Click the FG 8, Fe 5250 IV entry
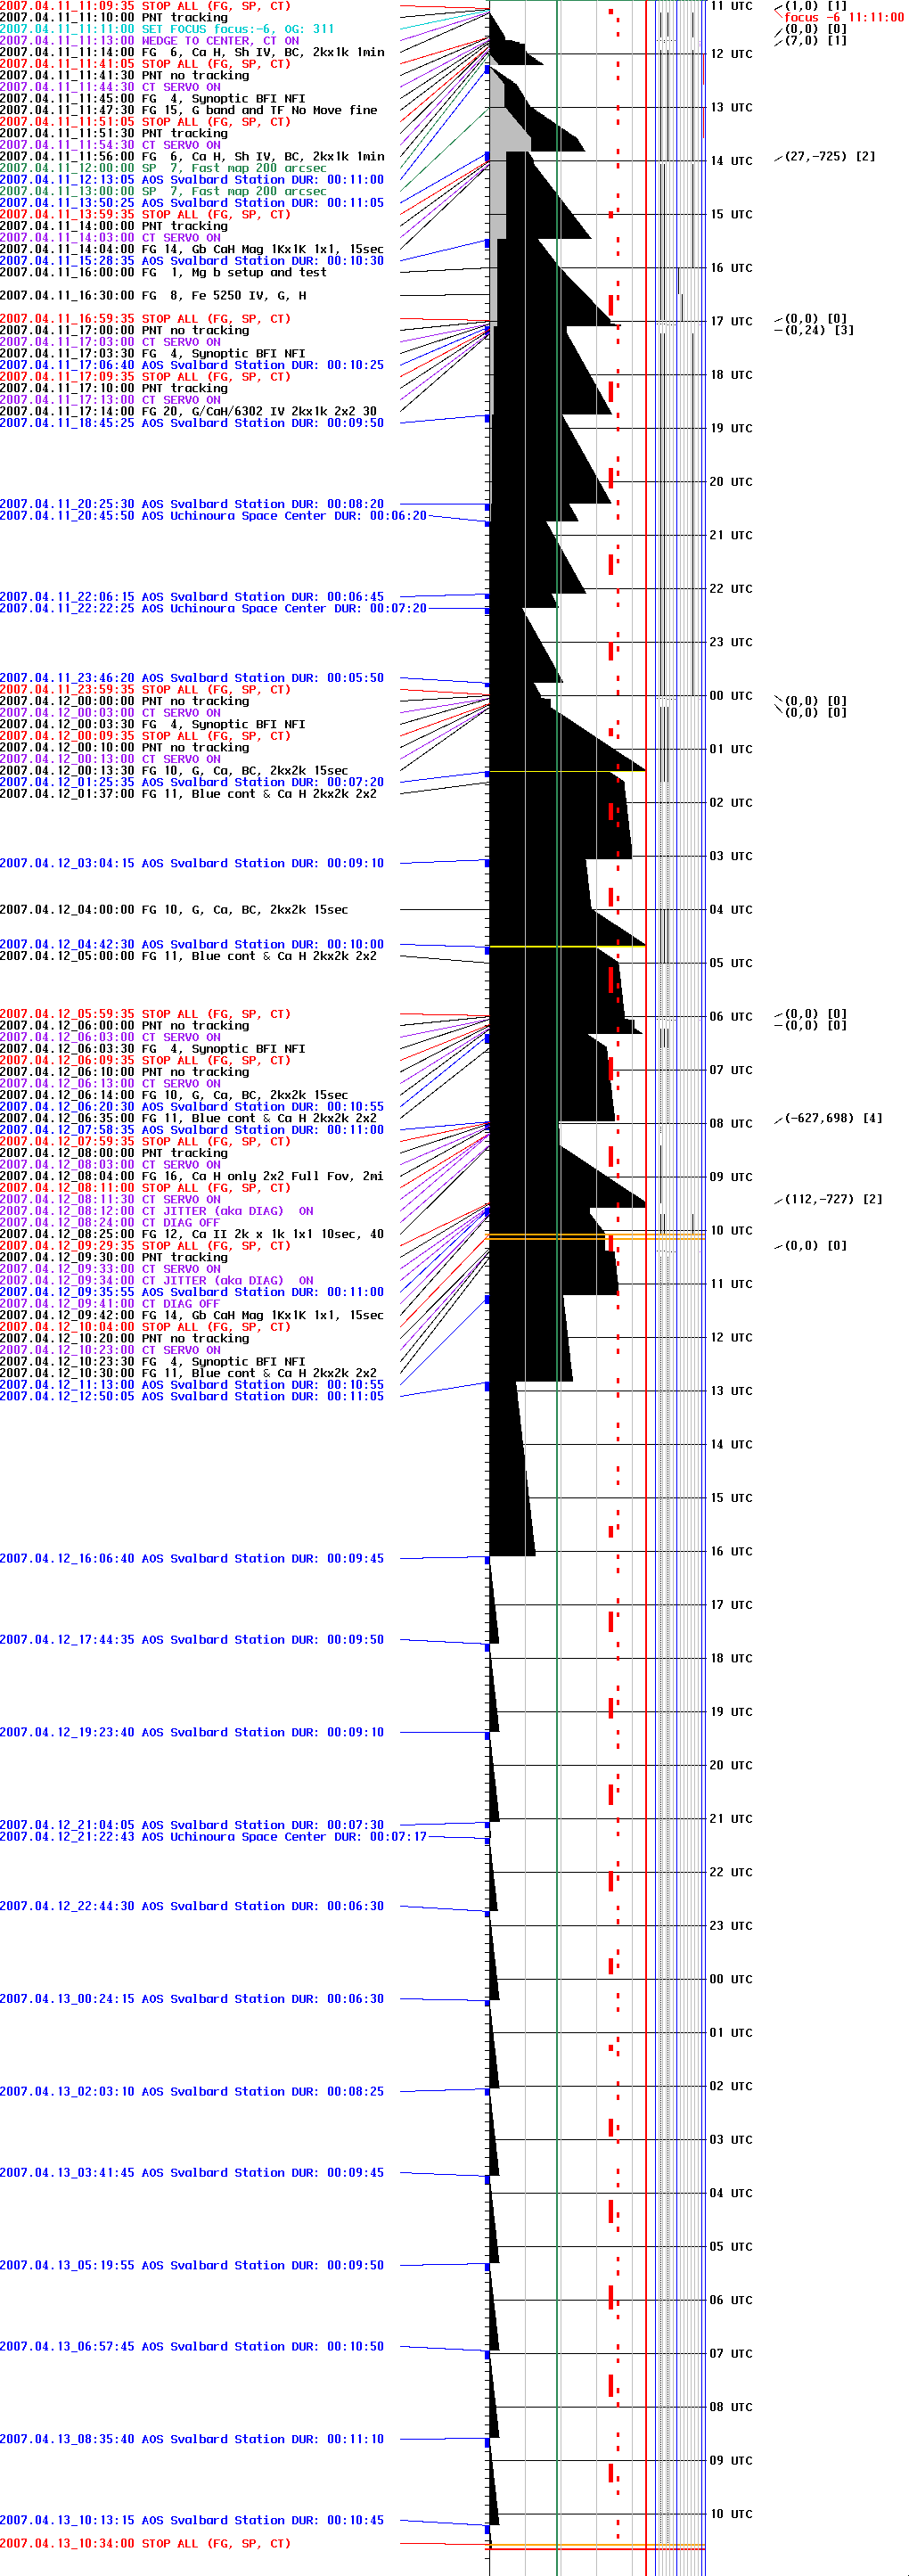 click(x=153, y=296)
